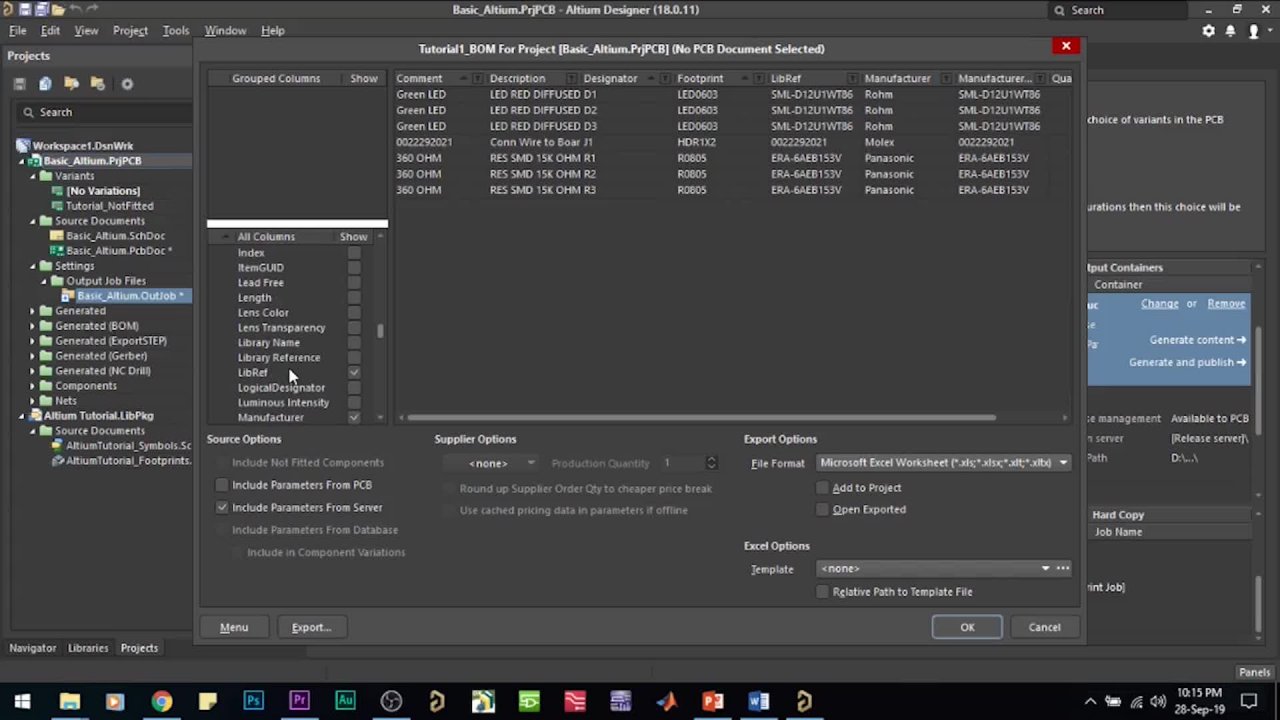Open the Project menu
The height and width of the screenshot is (720, 1280).
pyautogui.click(x=130, y=31)
